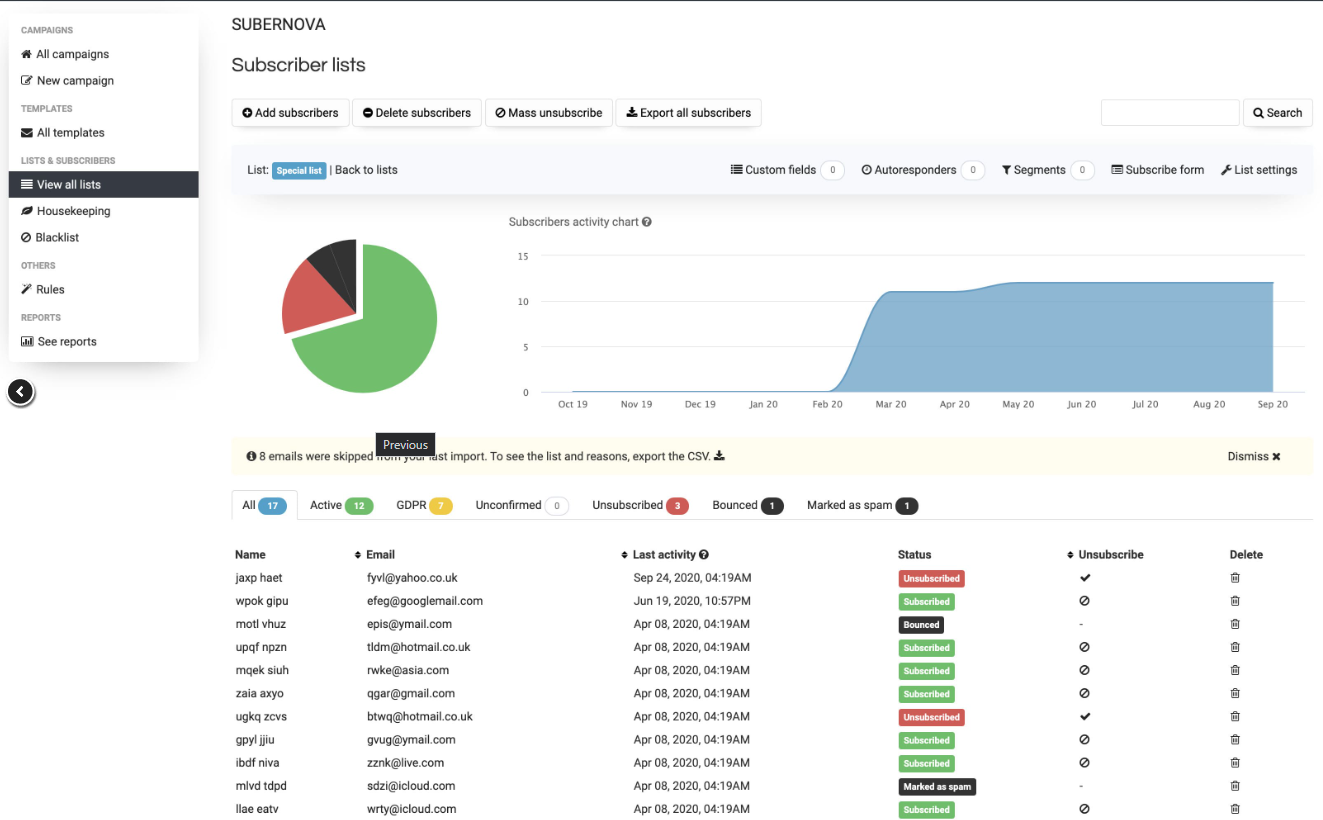Click the help icon beside Subscribers activity chart
1323x820 pixels.
point(647,222)
